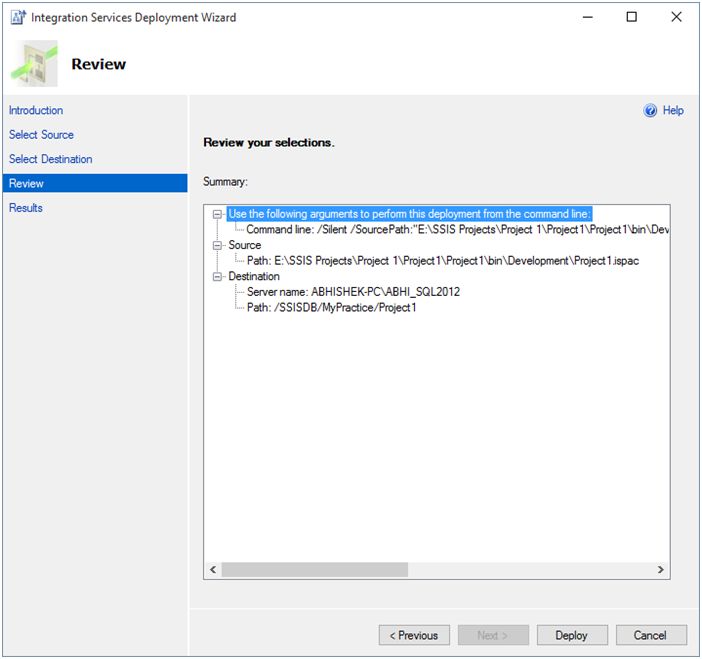Click the horizontal scrollbar thumb in Summary

(x=315, y=569)
